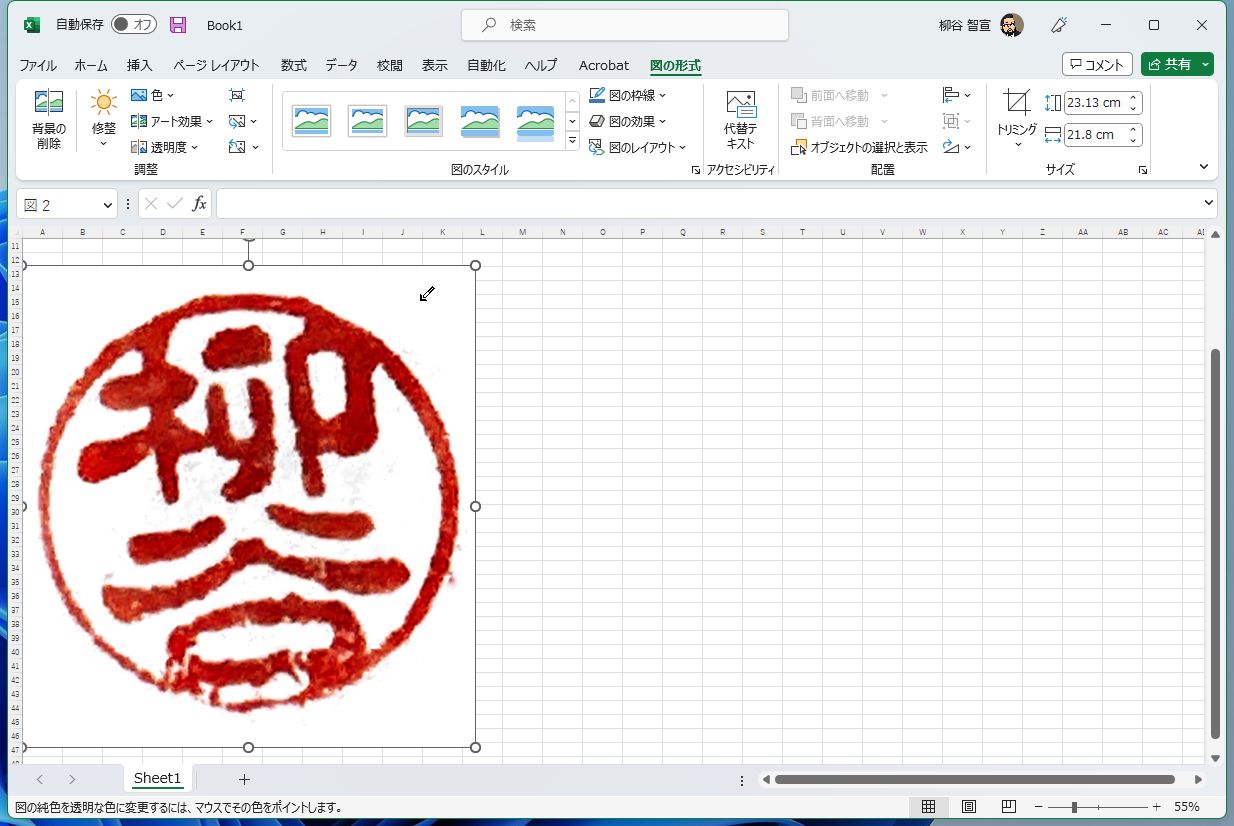This screenshot has width=1234, height=826.
Task: Open the 色 (Color) picture options
Action: click(x=152, y=95)
